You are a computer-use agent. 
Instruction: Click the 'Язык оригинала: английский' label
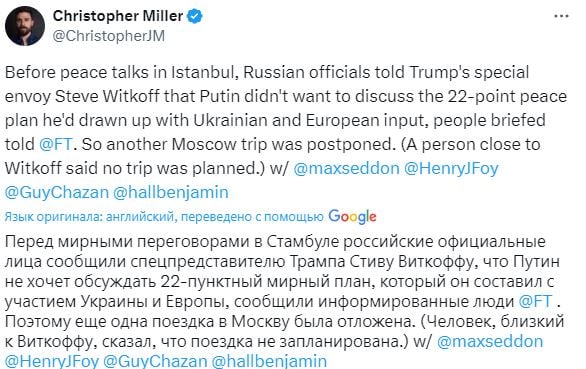click(x=89, y=216)
